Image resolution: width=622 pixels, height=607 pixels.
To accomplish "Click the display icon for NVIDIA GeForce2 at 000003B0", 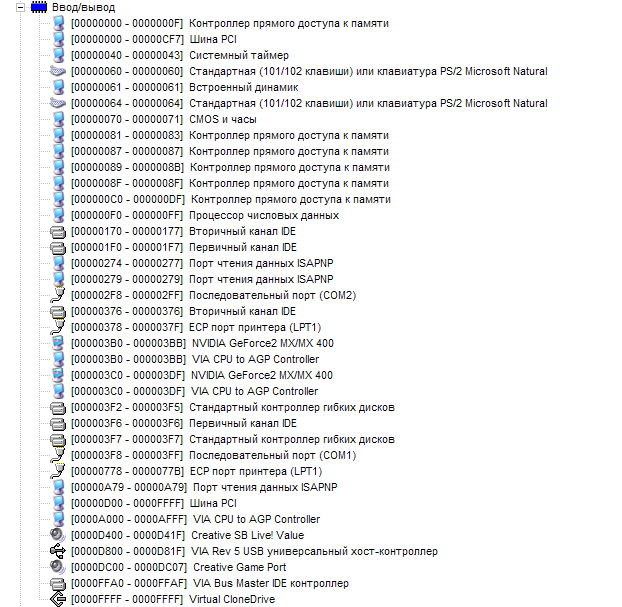I will coord(58,344).
